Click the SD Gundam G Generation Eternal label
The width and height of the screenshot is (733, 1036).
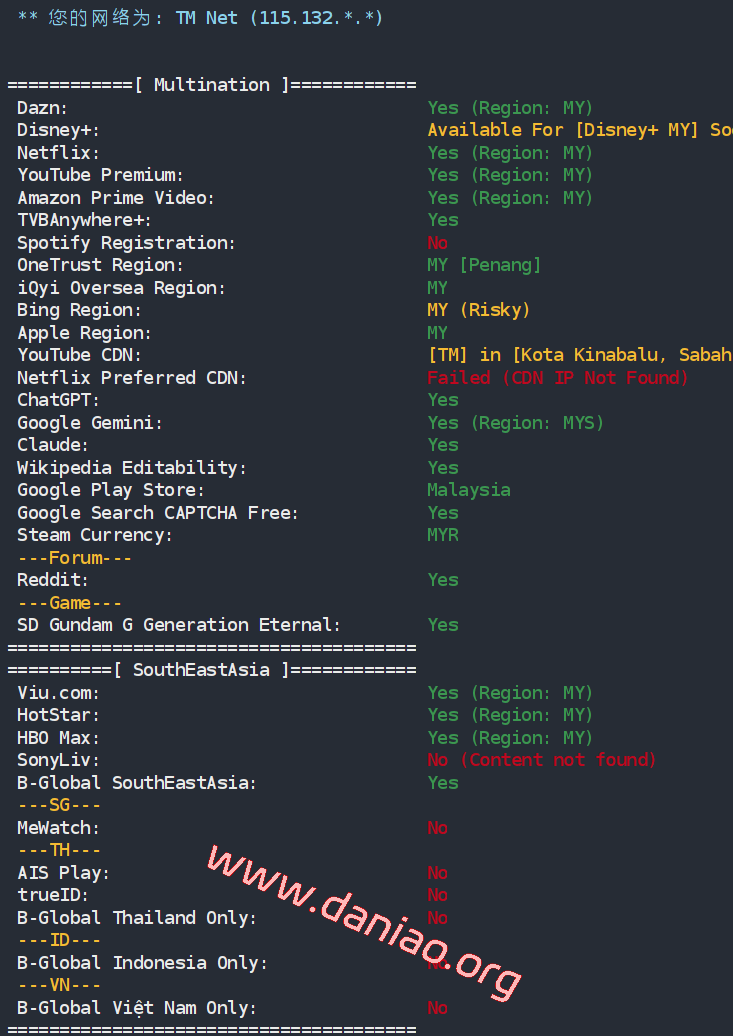(x=179, y=625)
